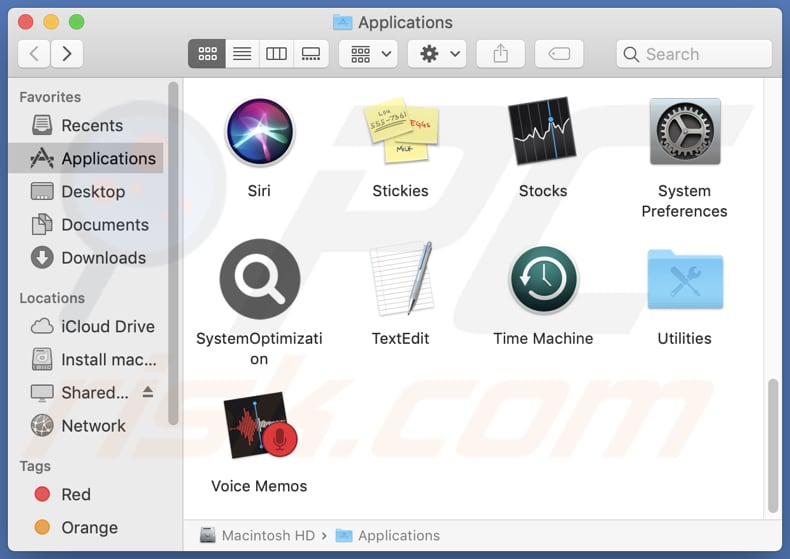Image resolution: width=790 pixels, height=559 pixels.
Task: Click into the Search field
Action: [694, 54]
